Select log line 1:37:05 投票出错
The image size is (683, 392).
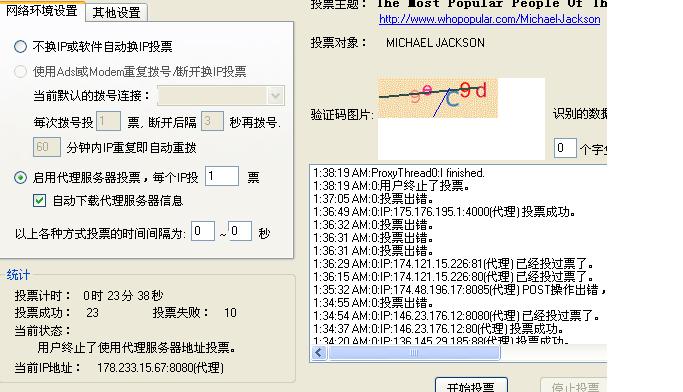373,199
